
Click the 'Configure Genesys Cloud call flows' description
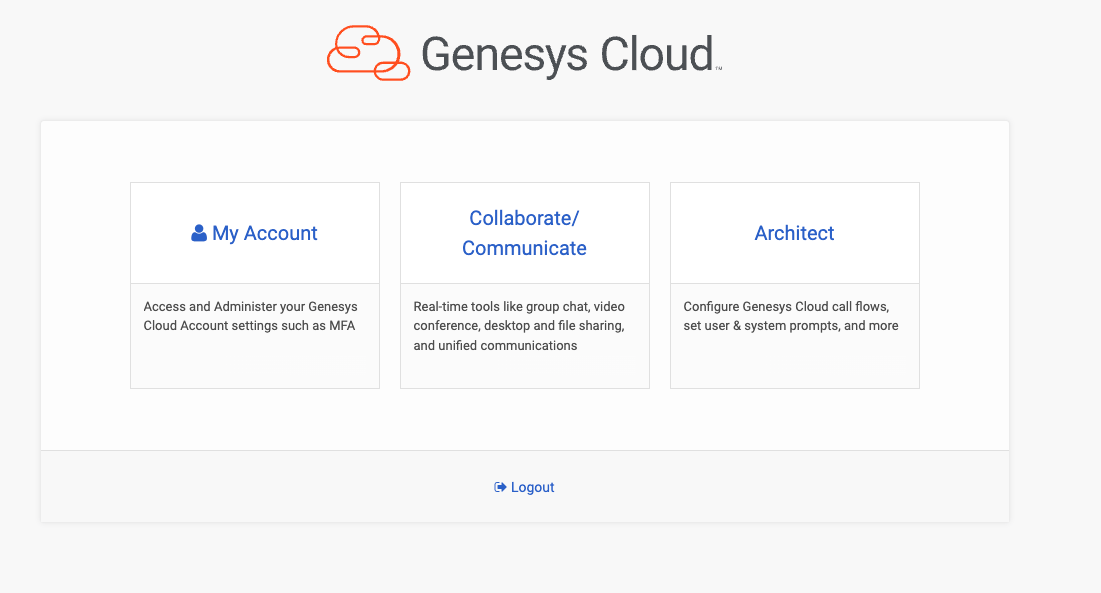[791, 316]
